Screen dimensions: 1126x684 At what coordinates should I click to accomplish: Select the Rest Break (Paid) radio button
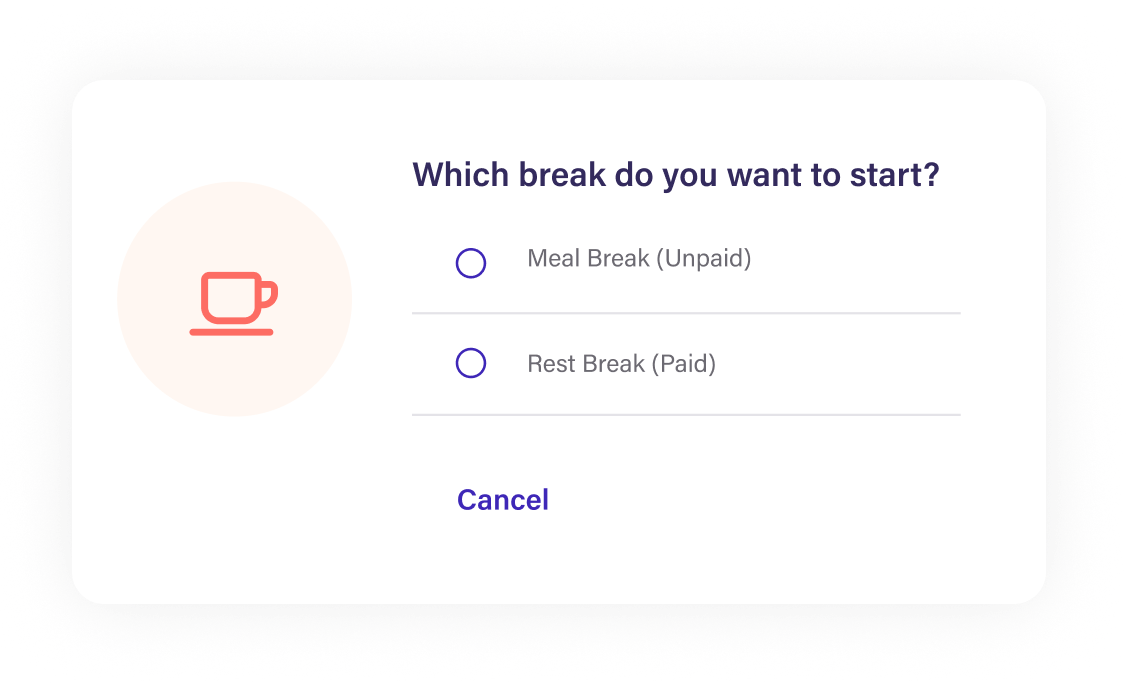pyautogui.click(x=470, y=363)
